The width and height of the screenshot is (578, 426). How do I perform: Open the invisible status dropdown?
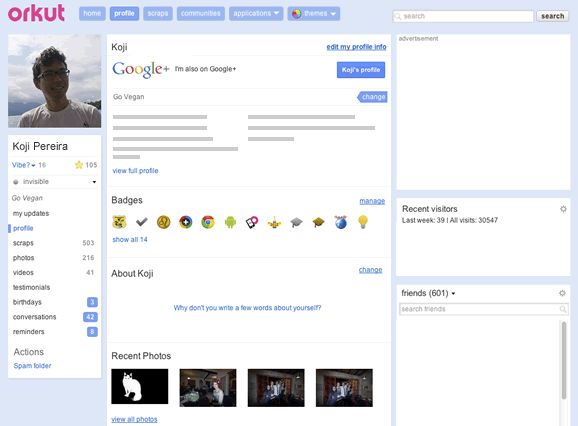tap(55, 182)
